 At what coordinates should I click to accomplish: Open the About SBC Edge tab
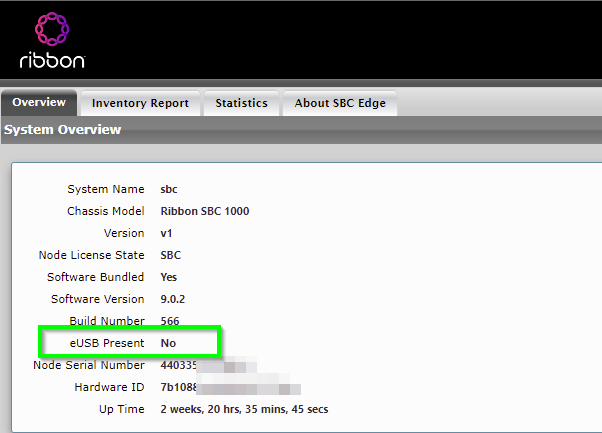point(340,103)
